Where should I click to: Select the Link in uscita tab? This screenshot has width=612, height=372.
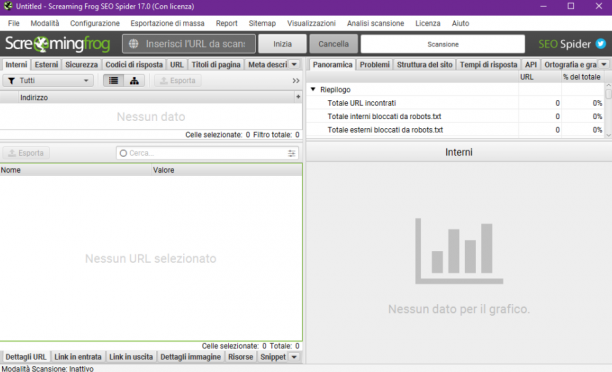point(131,357)
